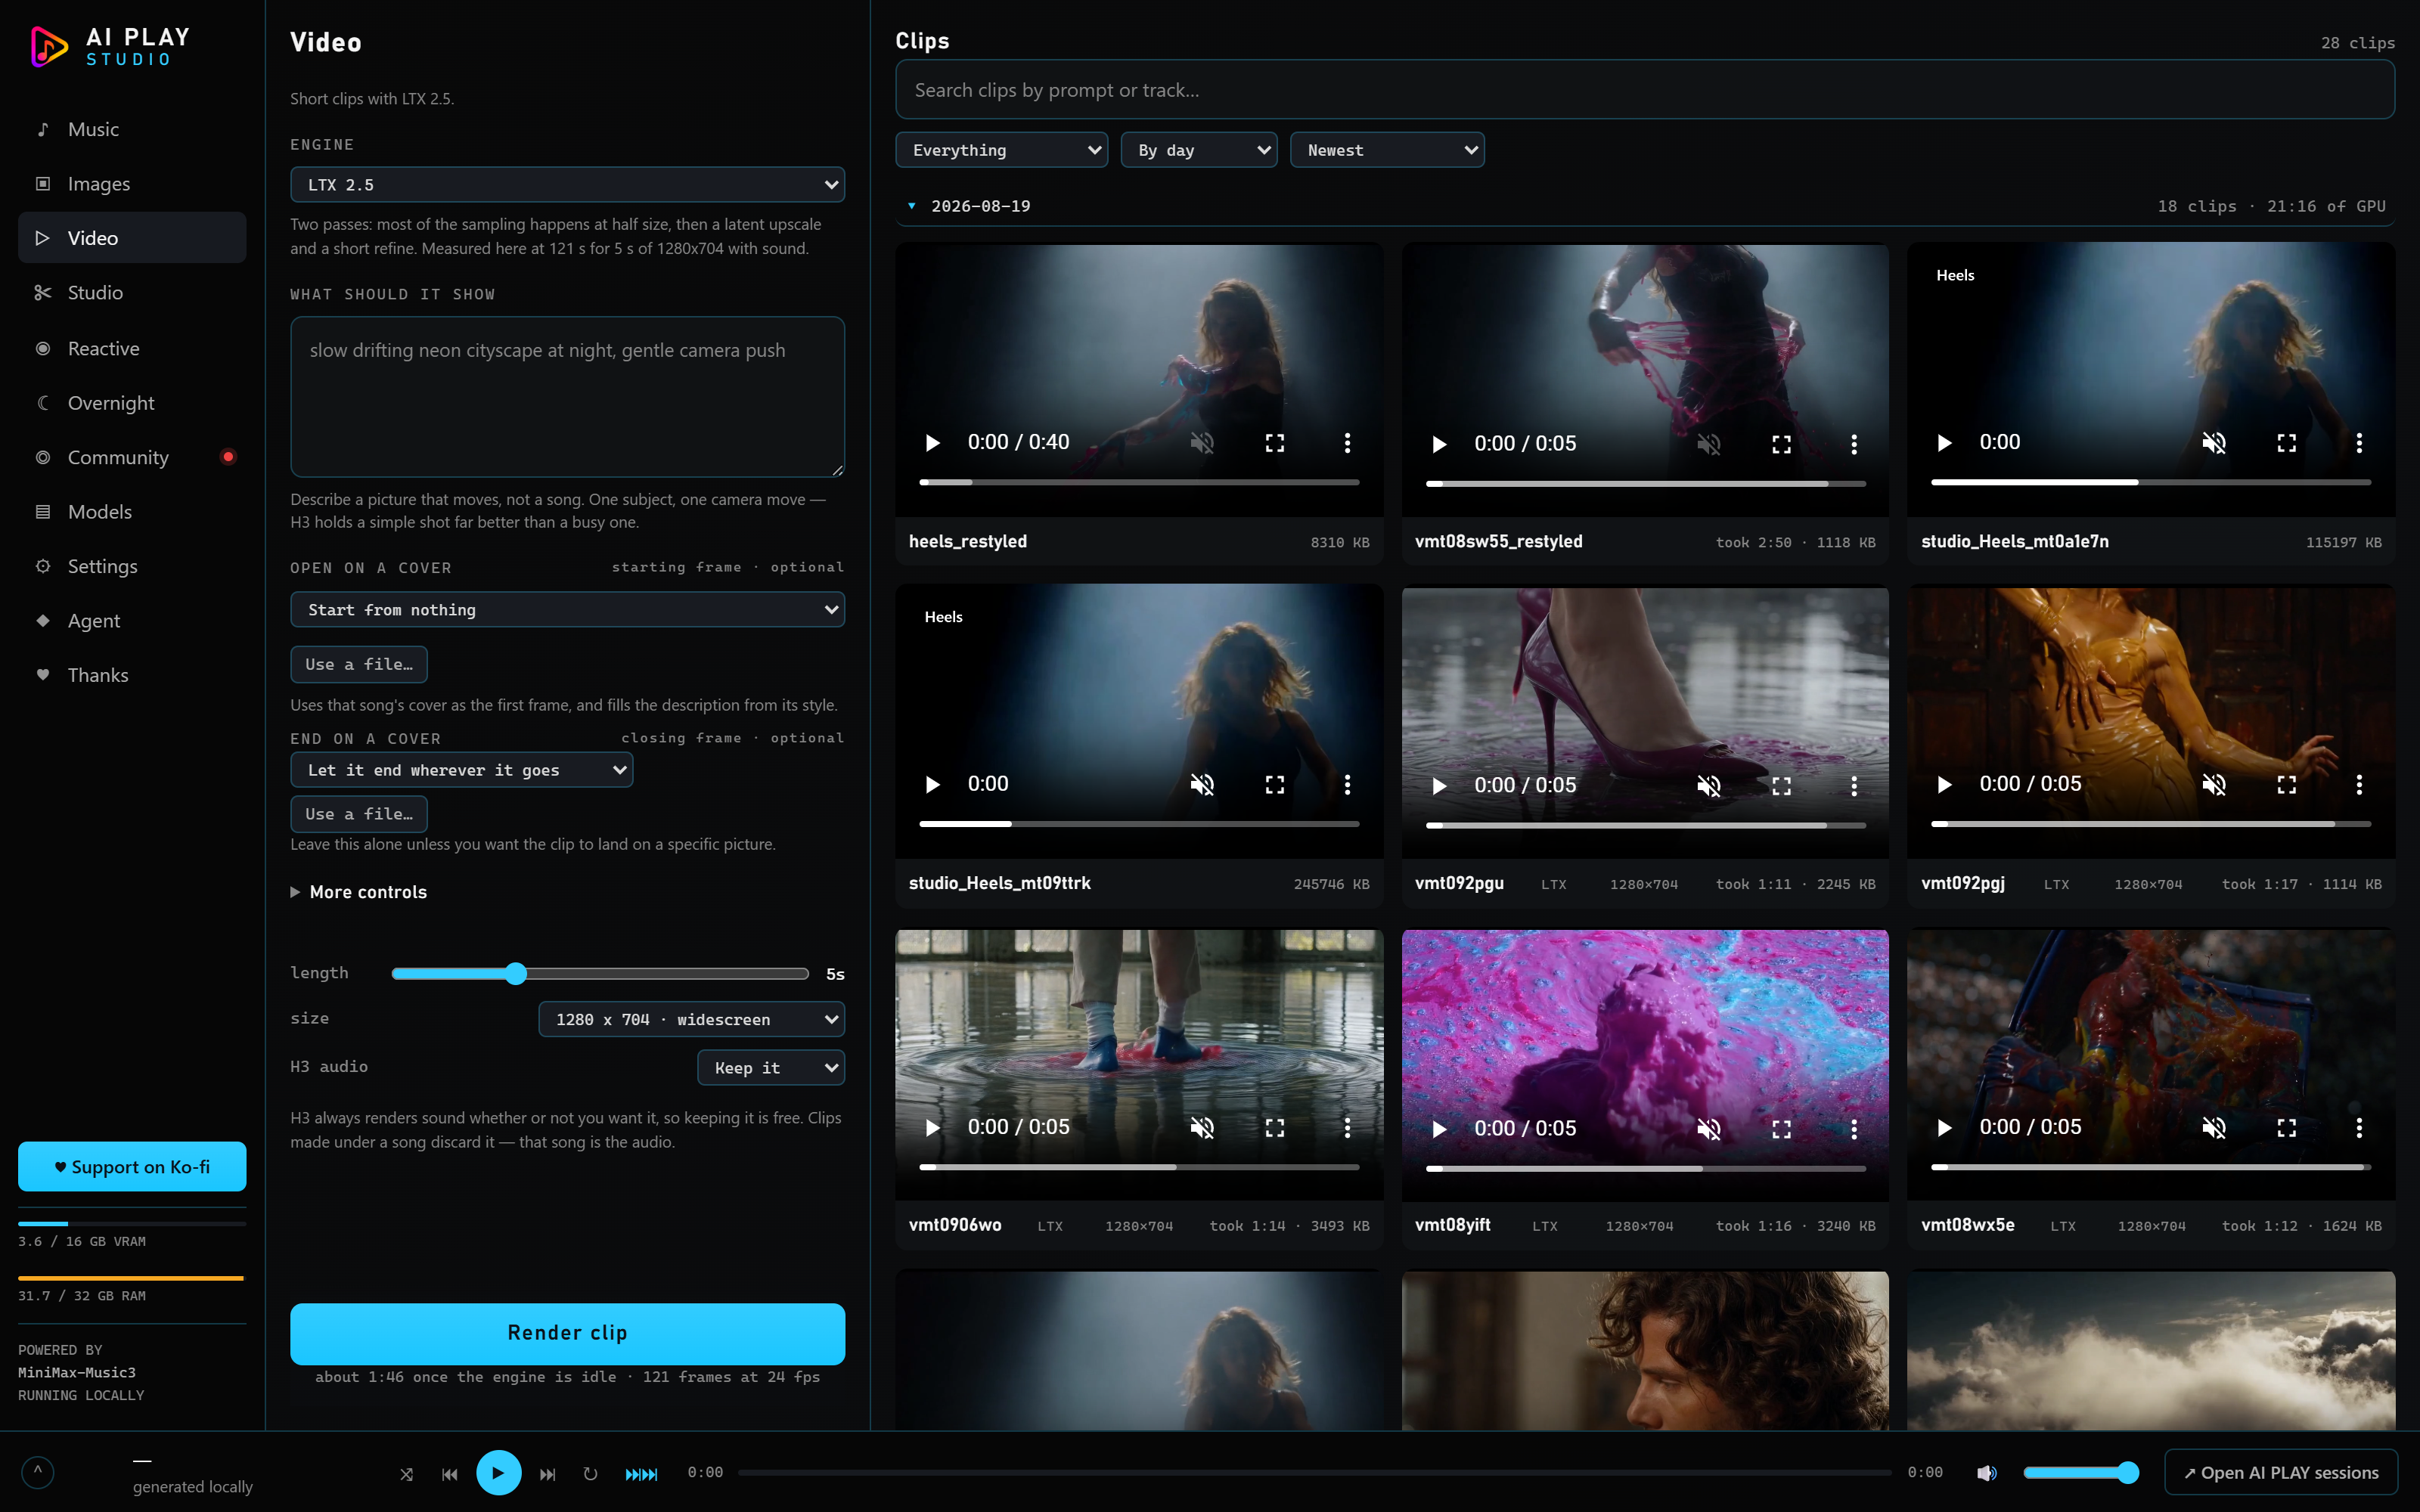Screen dimensions: 2420x1512
Task: Open the Start from nothing dropdown
Action: [567, 610]
